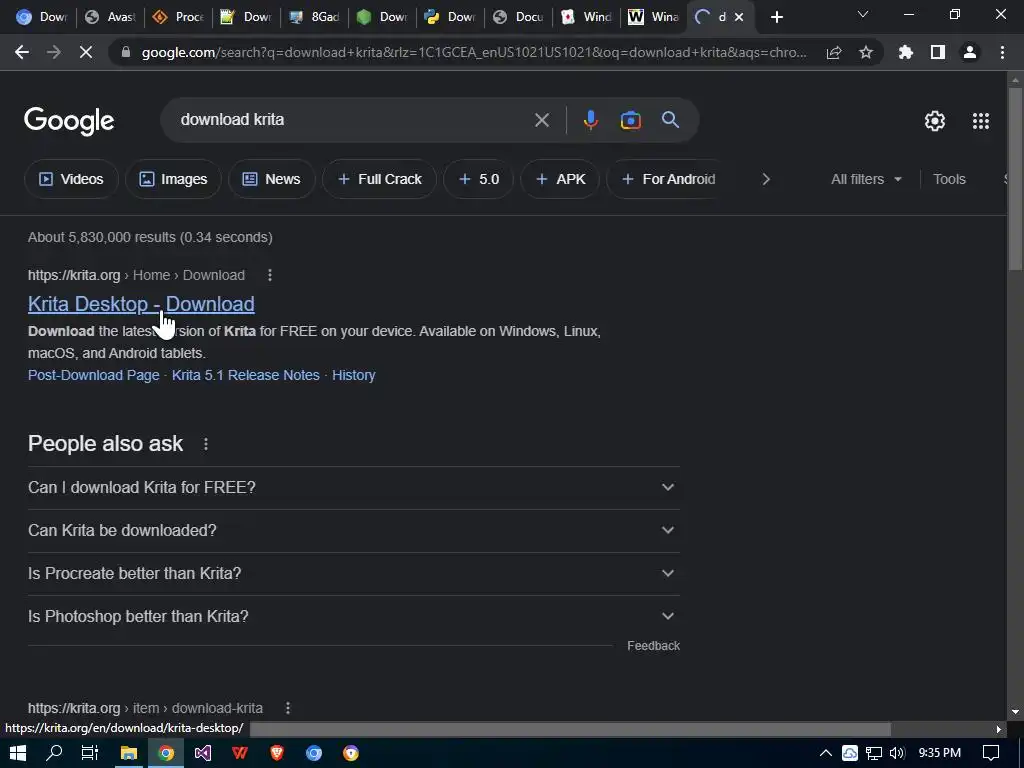Open options for first krita.org result

[x=270, y=275]
